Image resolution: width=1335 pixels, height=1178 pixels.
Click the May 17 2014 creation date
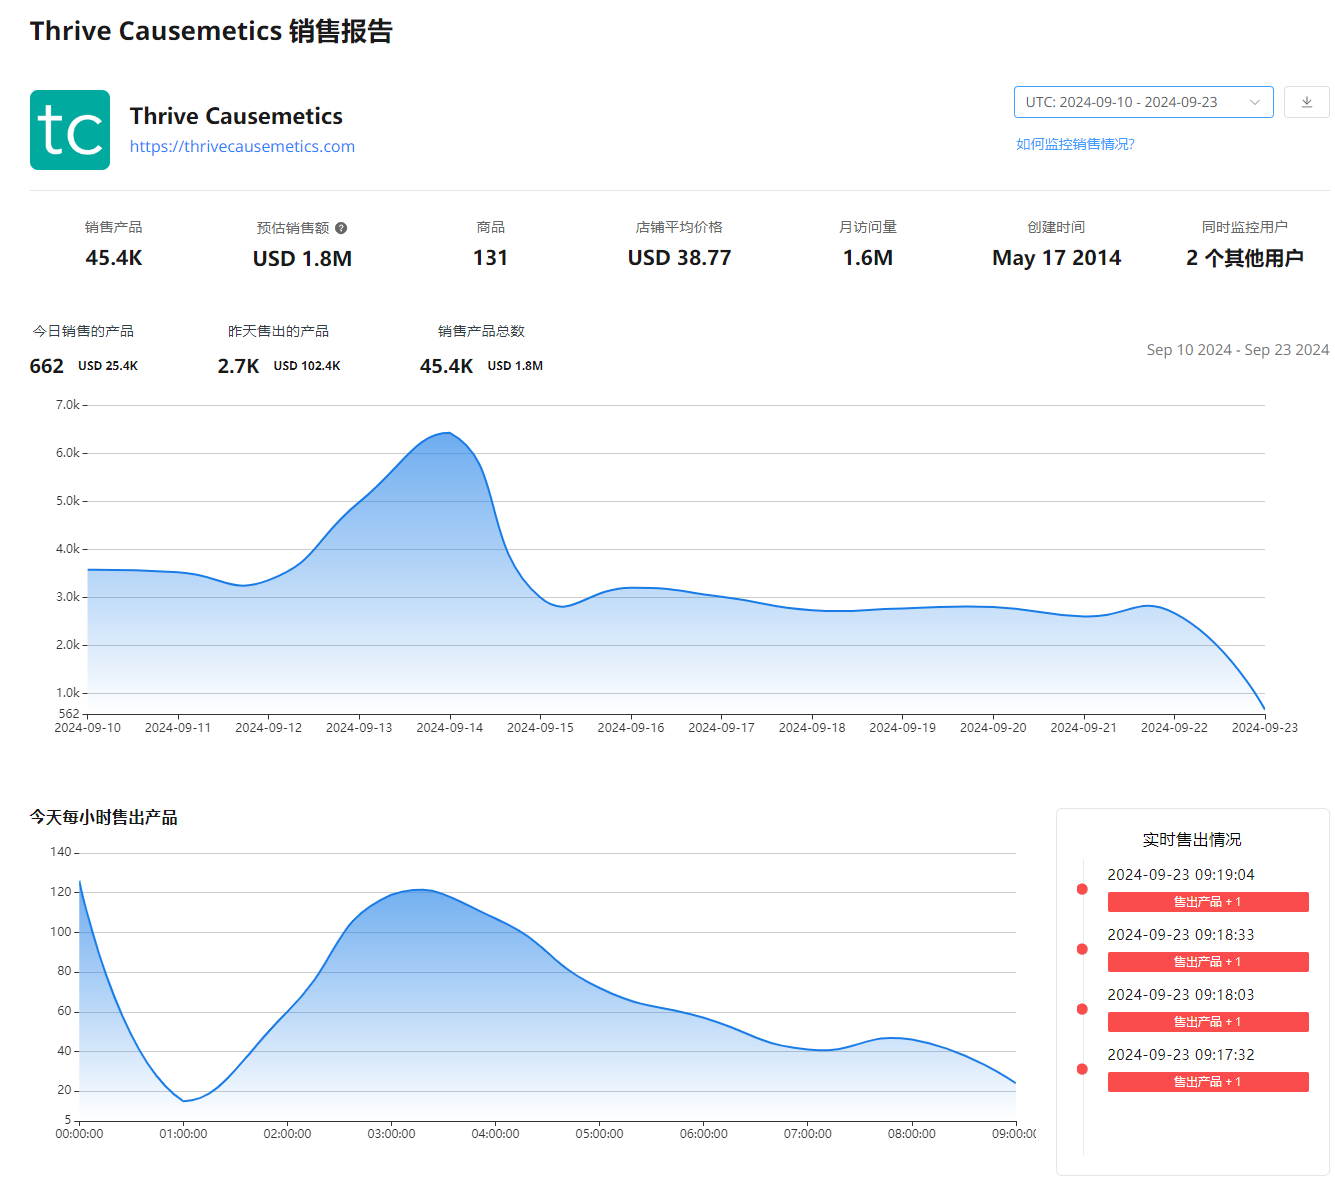(1056, 258)
